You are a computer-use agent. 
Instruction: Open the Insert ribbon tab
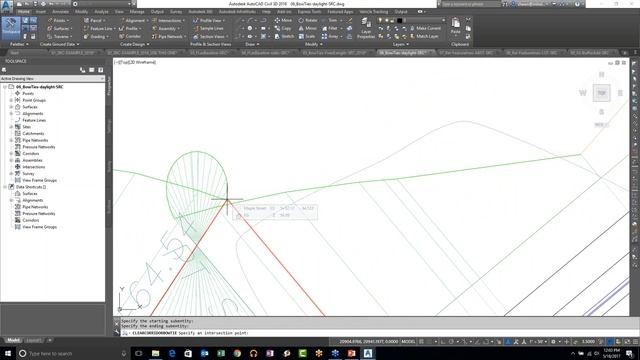tap(41, 12)
